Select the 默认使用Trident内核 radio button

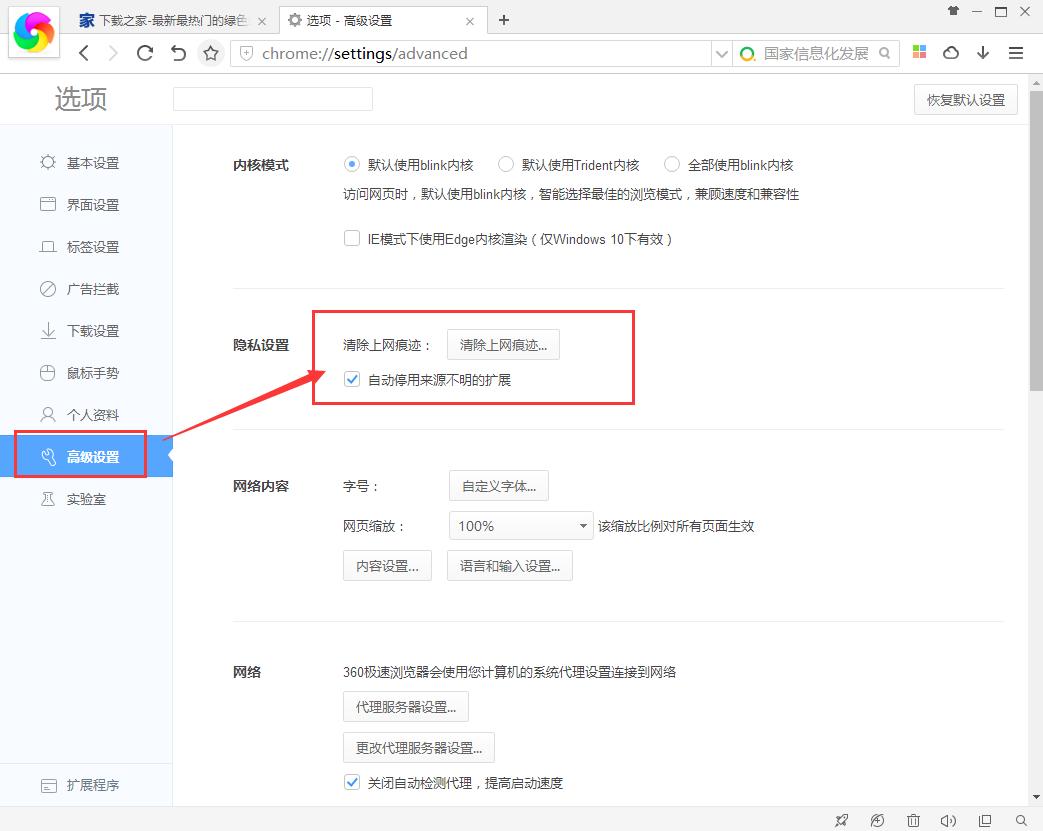pyautogui.click(x=506, y=164)
